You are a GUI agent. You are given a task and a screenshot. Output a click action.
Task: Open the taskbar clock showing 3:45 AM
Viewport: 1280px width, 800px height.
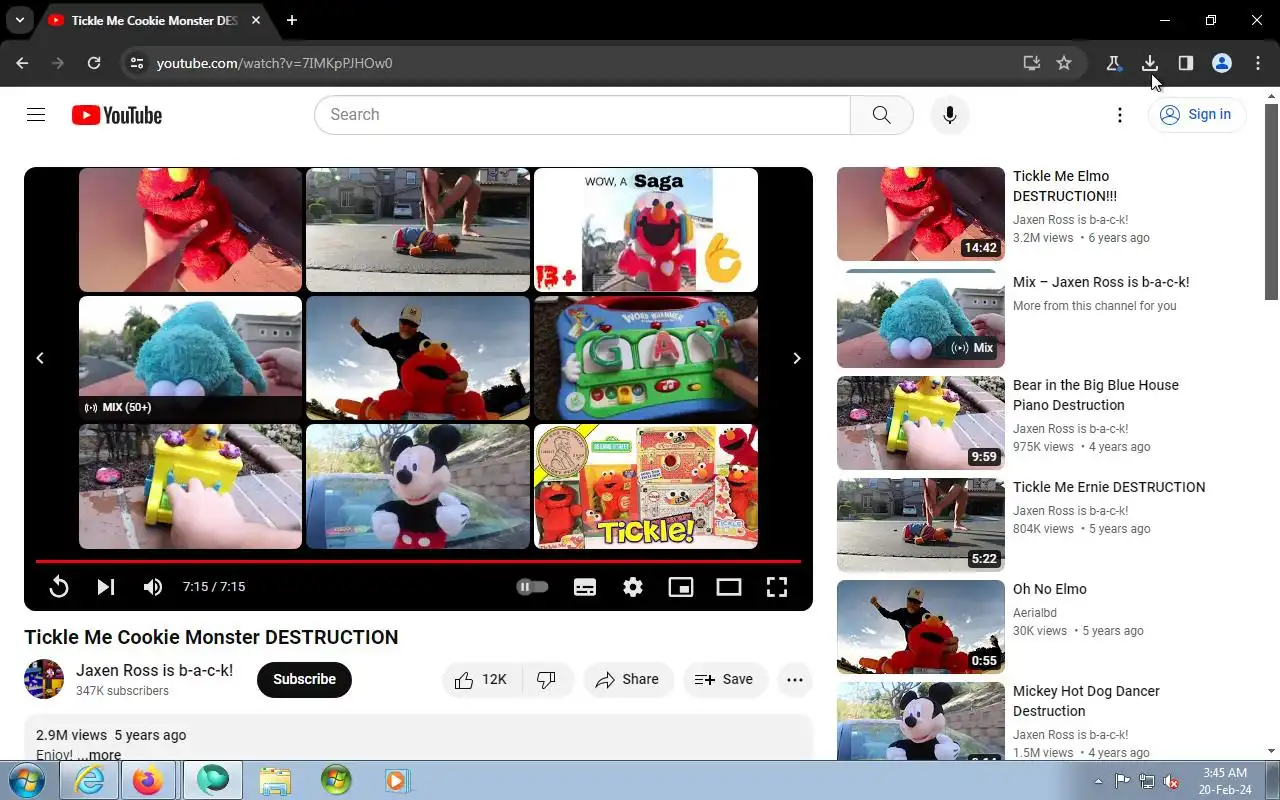tap(1225, 781)
